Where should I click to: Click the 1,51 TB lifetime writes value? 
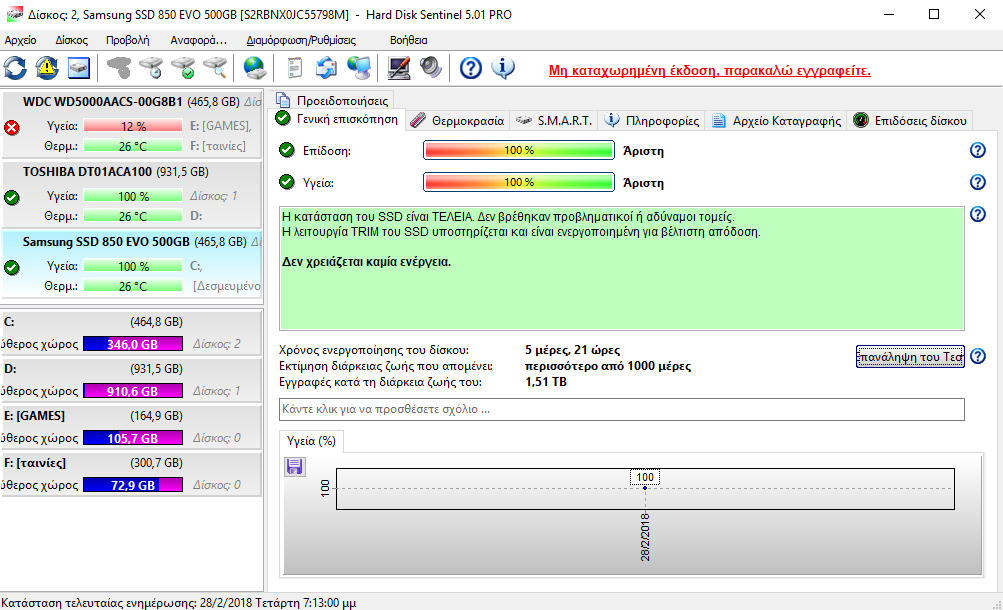point(546,382)
